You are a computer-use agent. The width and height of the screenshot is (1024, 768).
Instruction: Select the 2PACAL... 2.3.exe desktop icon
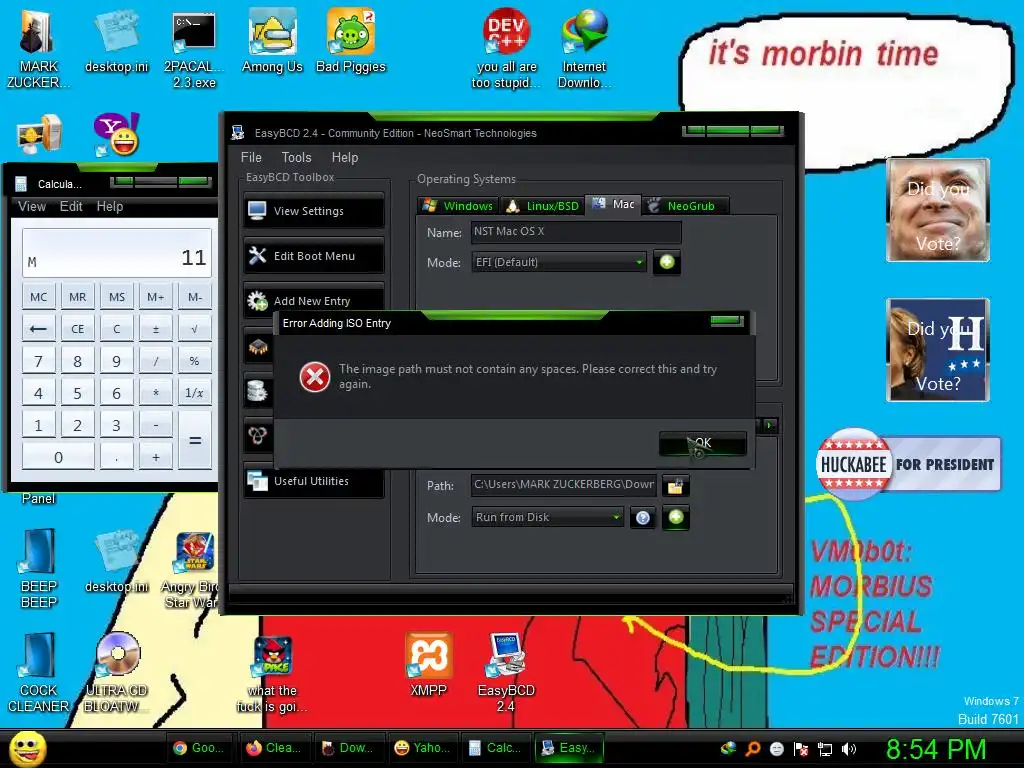194,49
